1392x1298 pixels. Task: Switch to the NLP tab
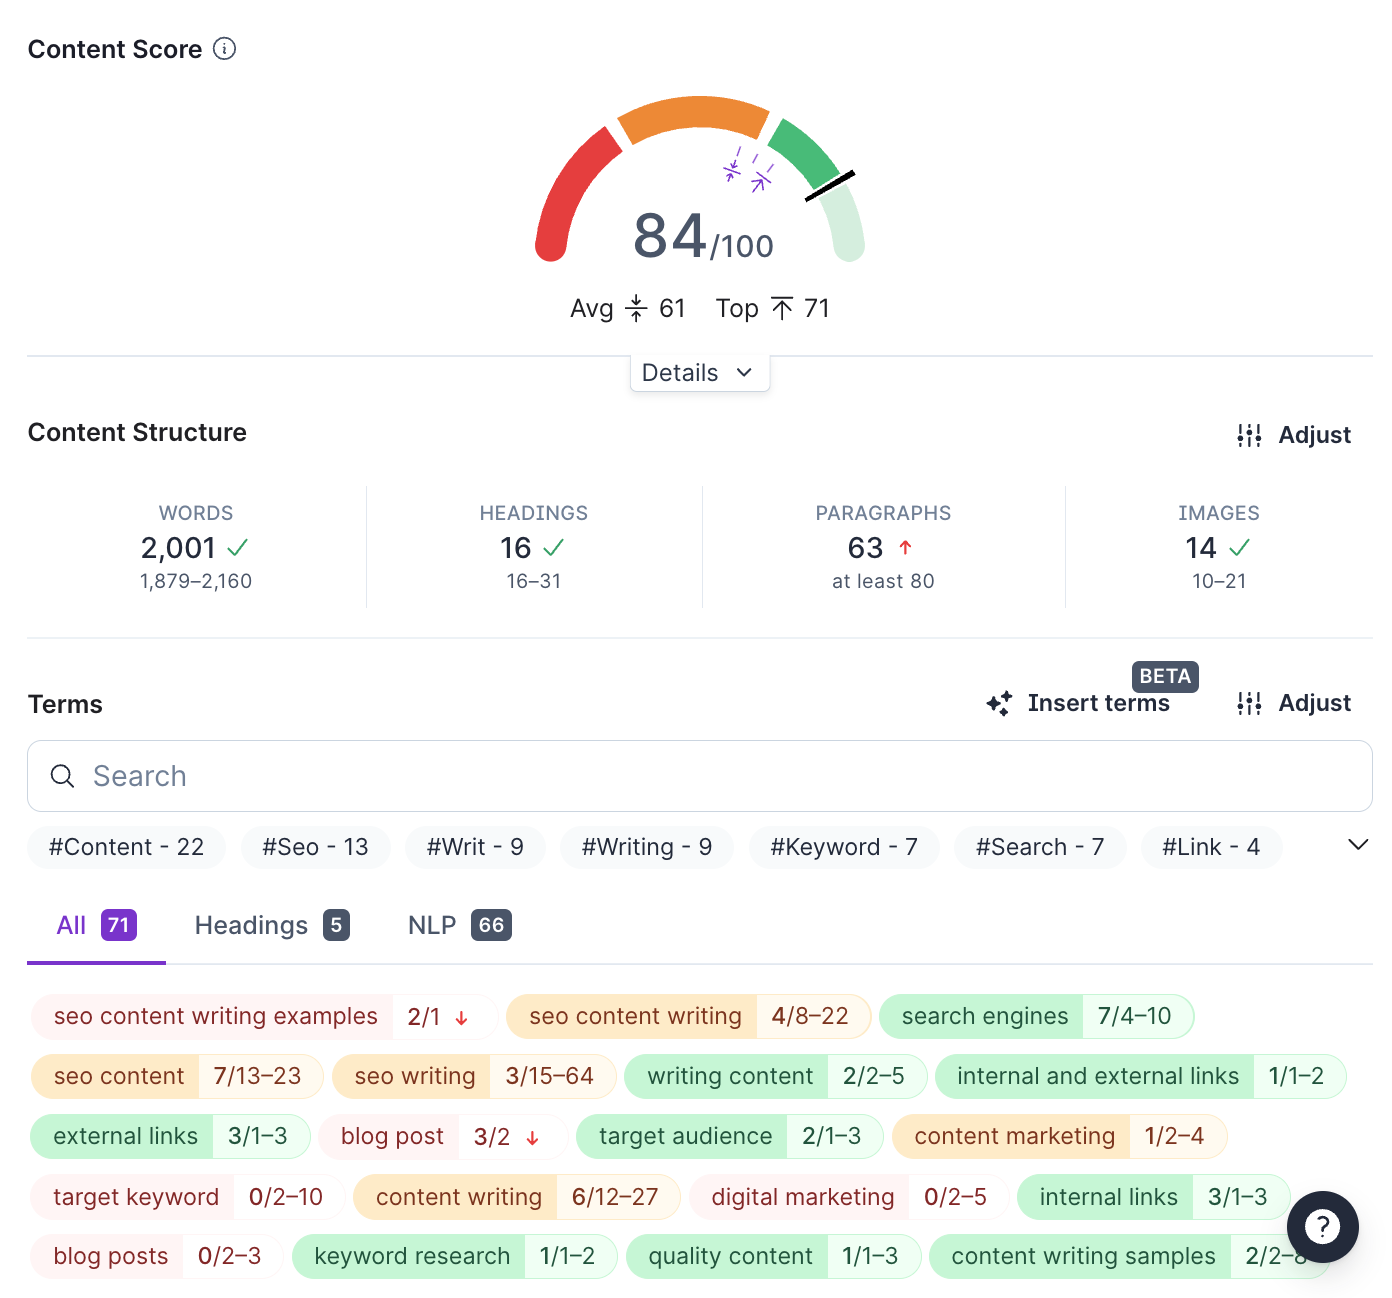pyautogui.click(x=460, y=925)
